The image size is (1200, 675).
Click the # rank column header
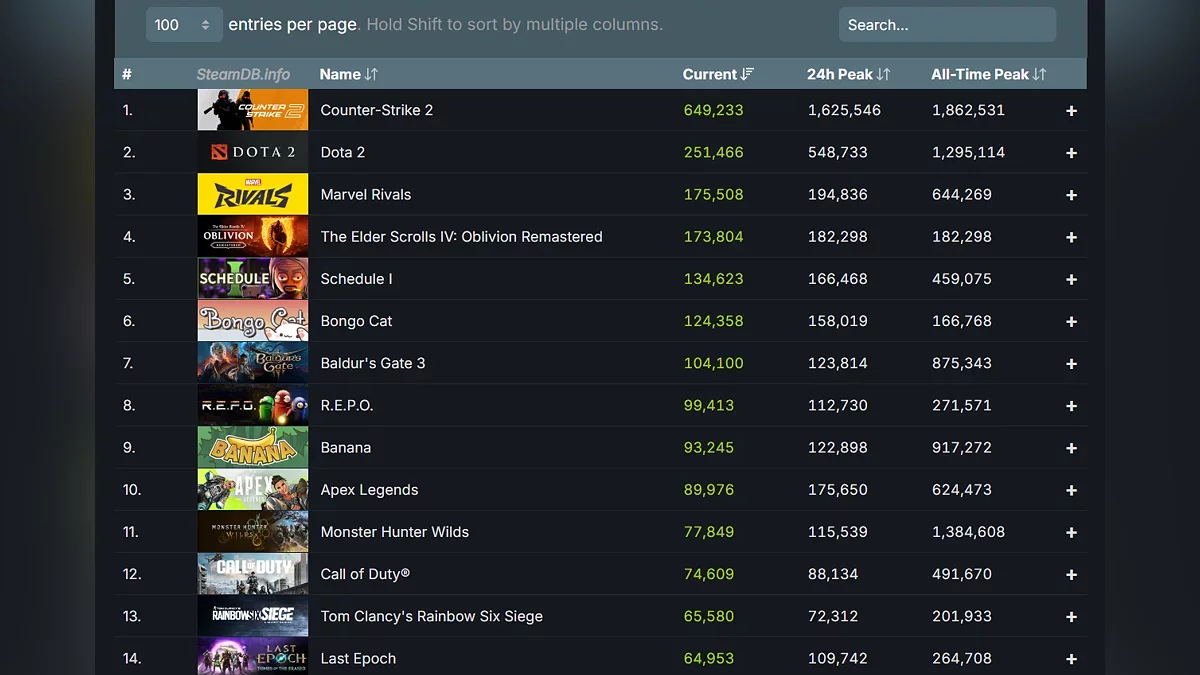click(x=127, y=74)
